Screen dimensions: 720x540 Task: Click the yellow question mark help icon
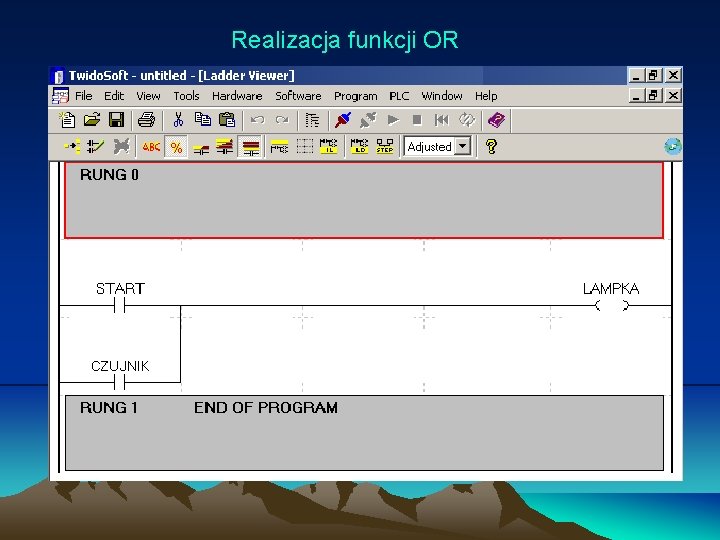pos(491,147)
